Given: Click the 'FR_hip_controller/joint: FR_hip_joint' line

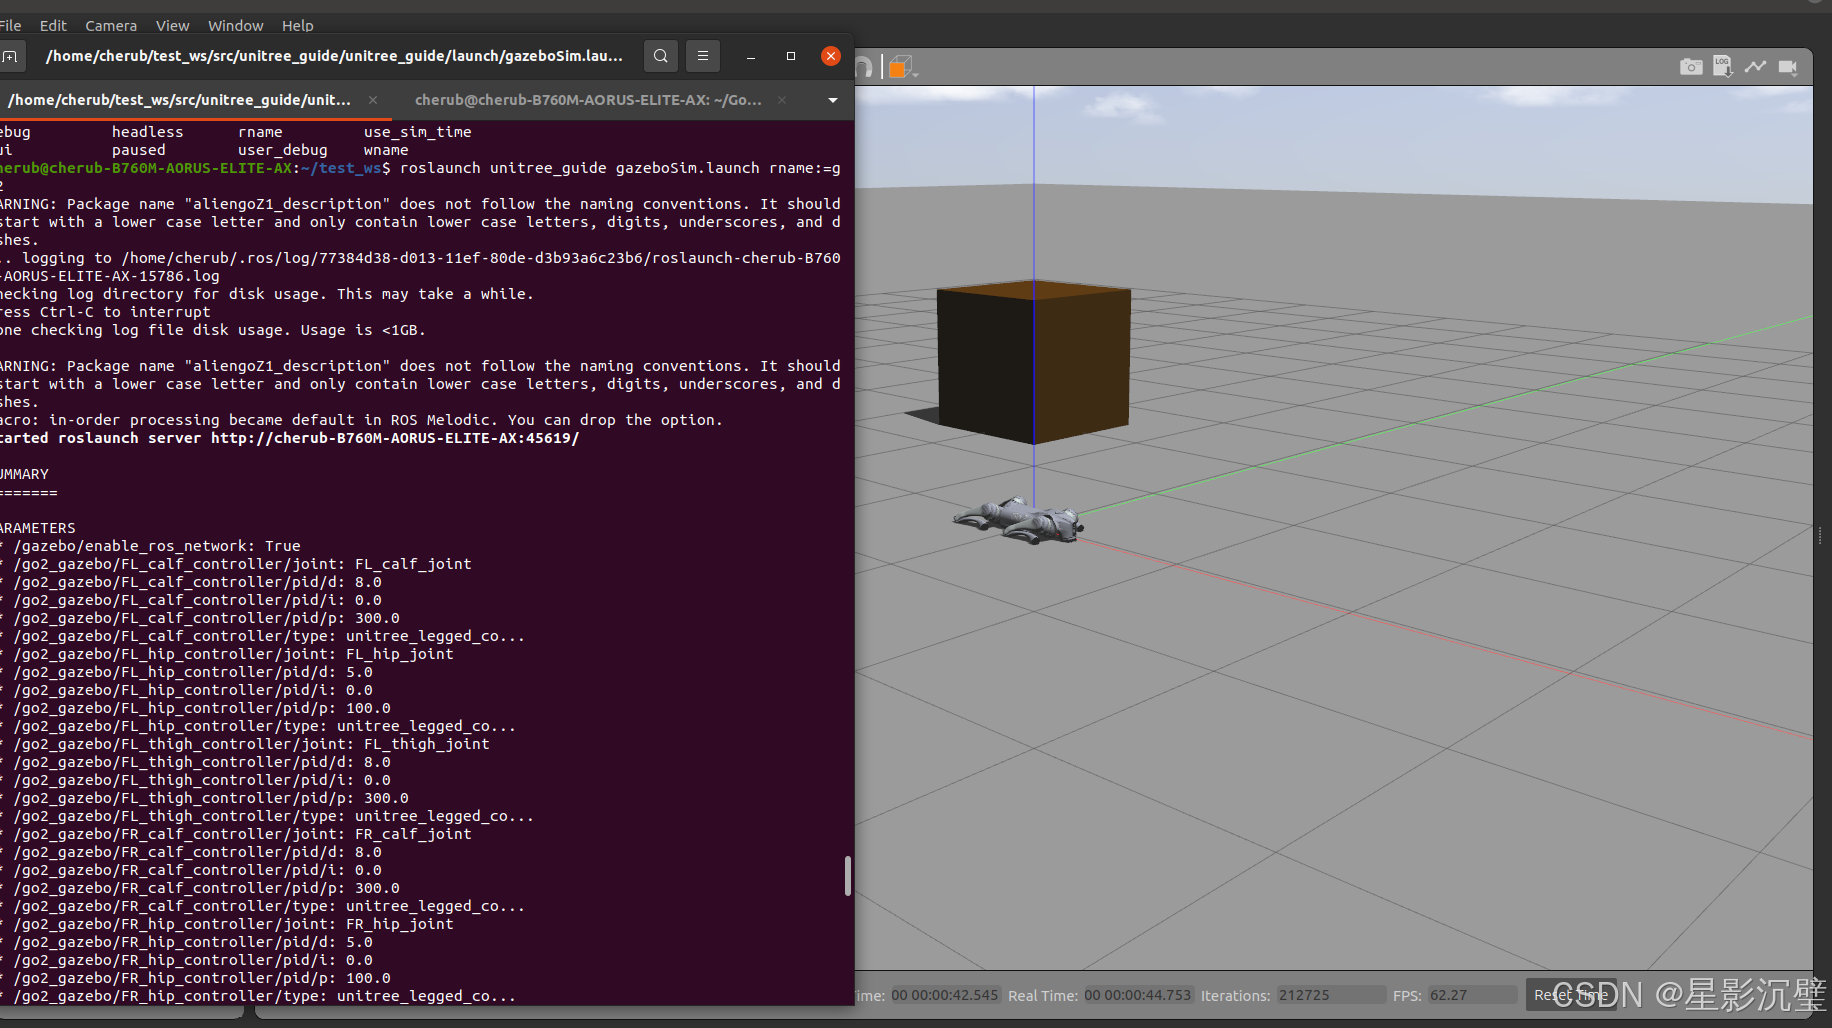Looking at the screenshot, I should pyautogui.click(x=233, y=924).
